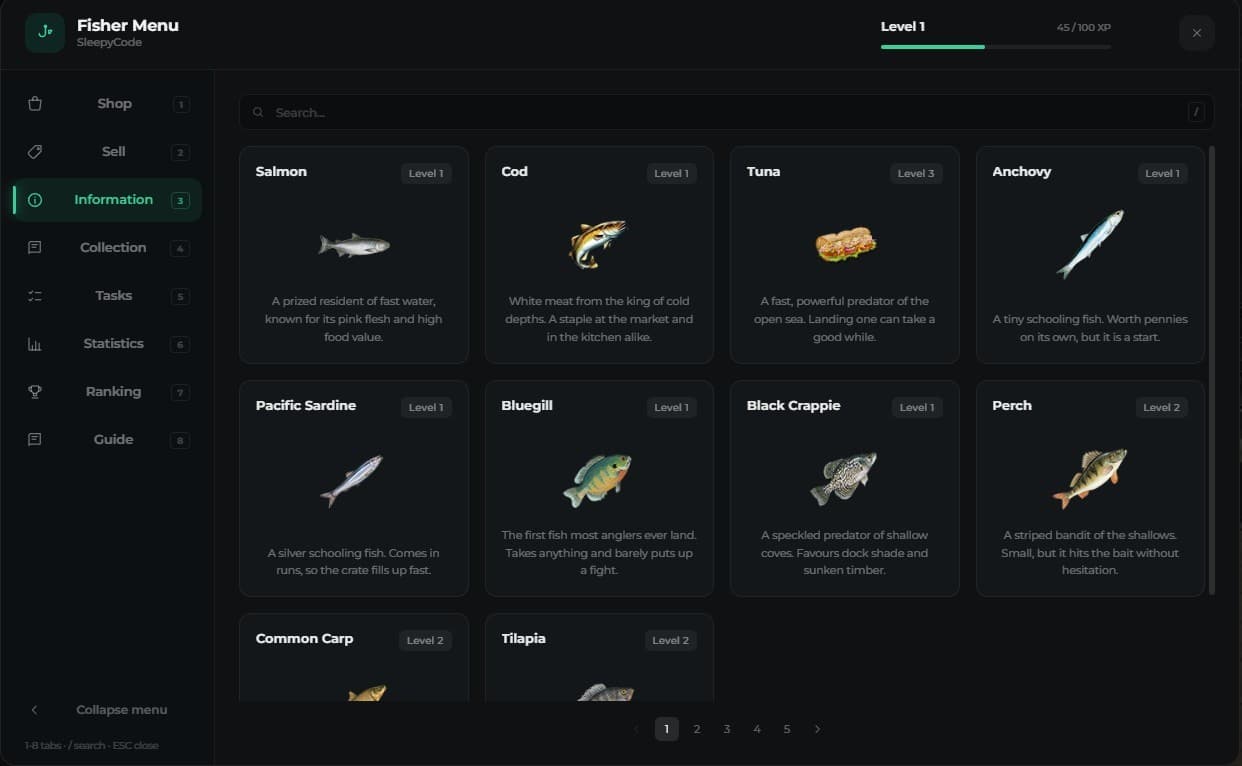Click the Ranking trophy icon
The image size is (1242, 766).
coord(35,392)
